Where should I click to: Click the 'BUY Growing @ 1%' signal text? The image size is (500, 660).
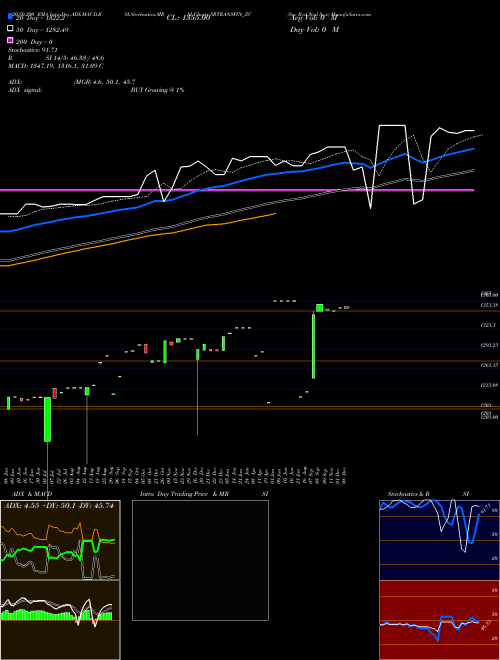tap(157, 90)
